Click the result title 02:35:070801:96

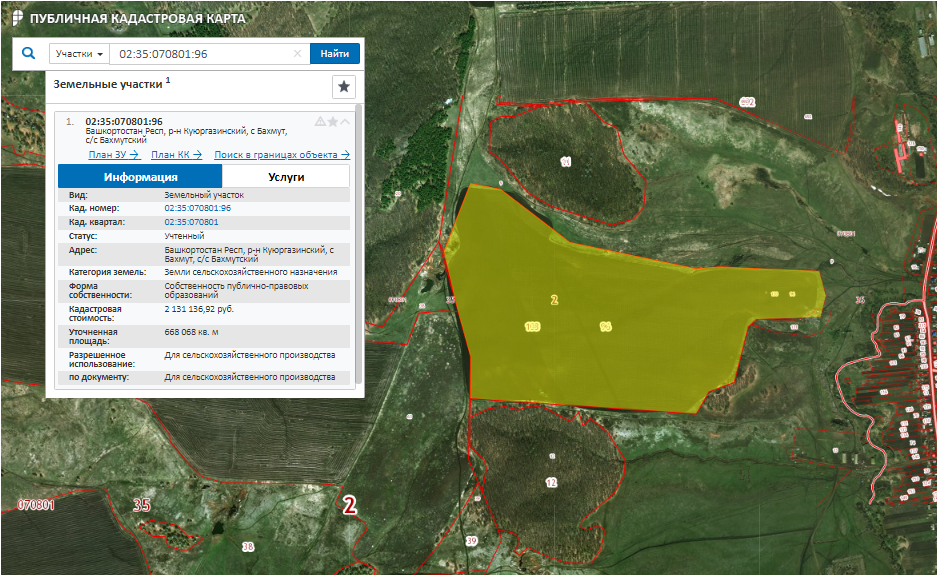point(124,121)
